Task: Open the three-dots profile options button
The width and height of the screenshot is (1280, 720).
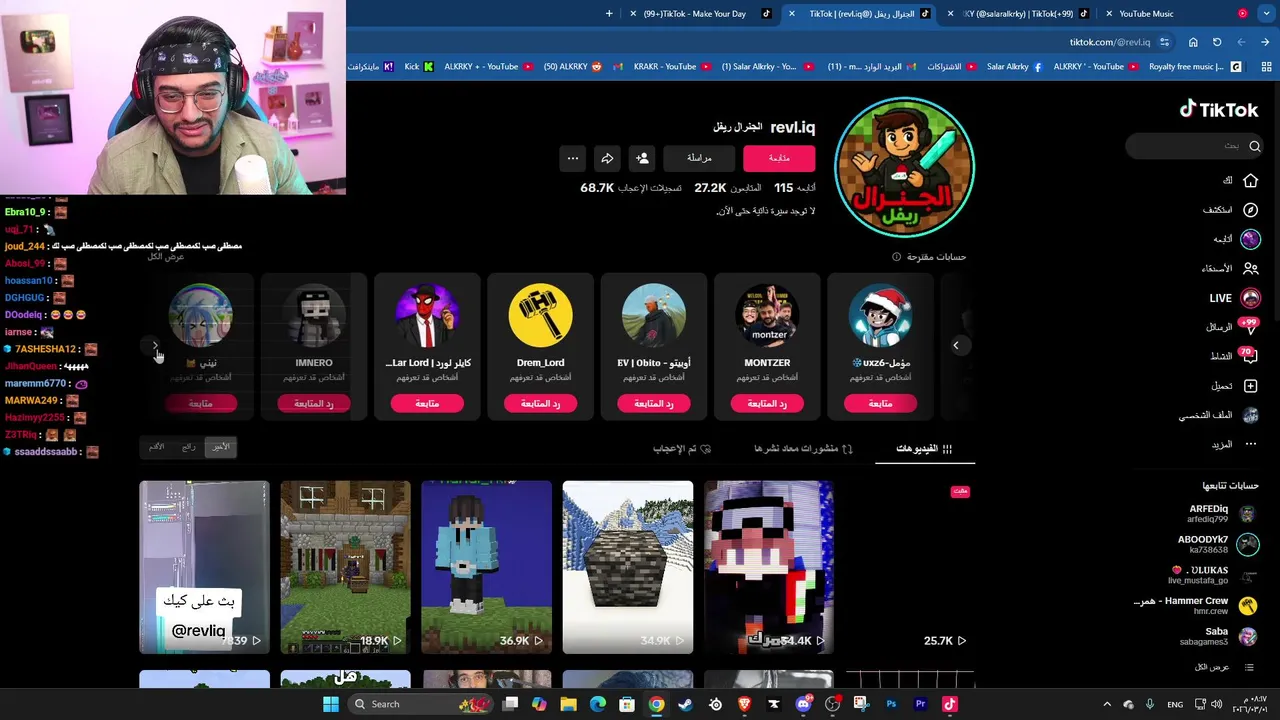Action: coord(572,158)
